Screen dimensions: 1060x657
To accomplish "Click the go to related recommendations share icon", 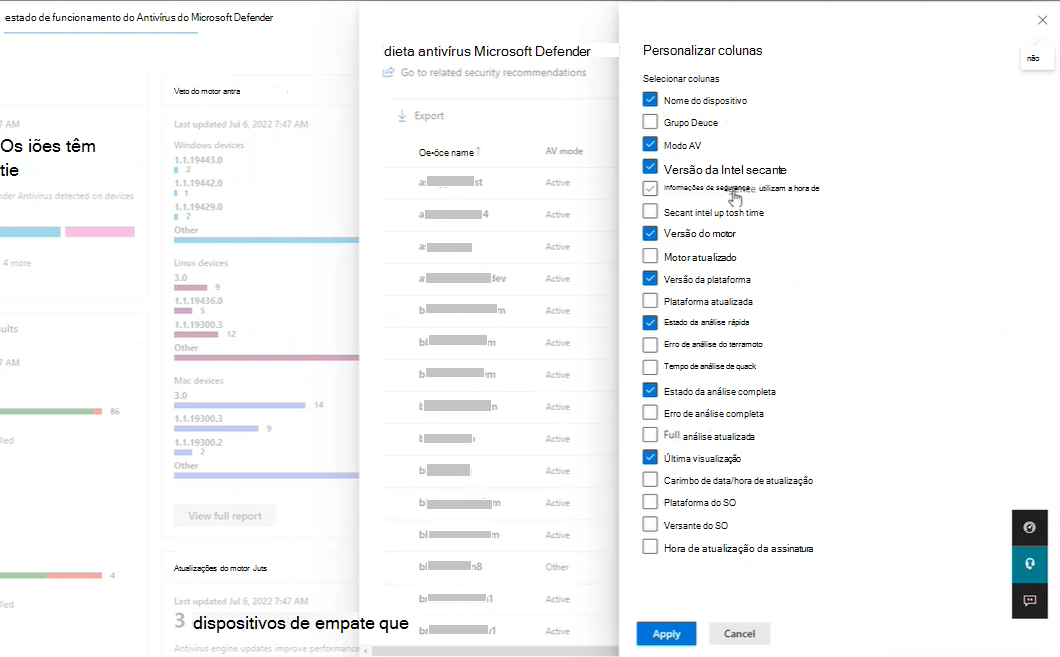I will click(389, 72).
